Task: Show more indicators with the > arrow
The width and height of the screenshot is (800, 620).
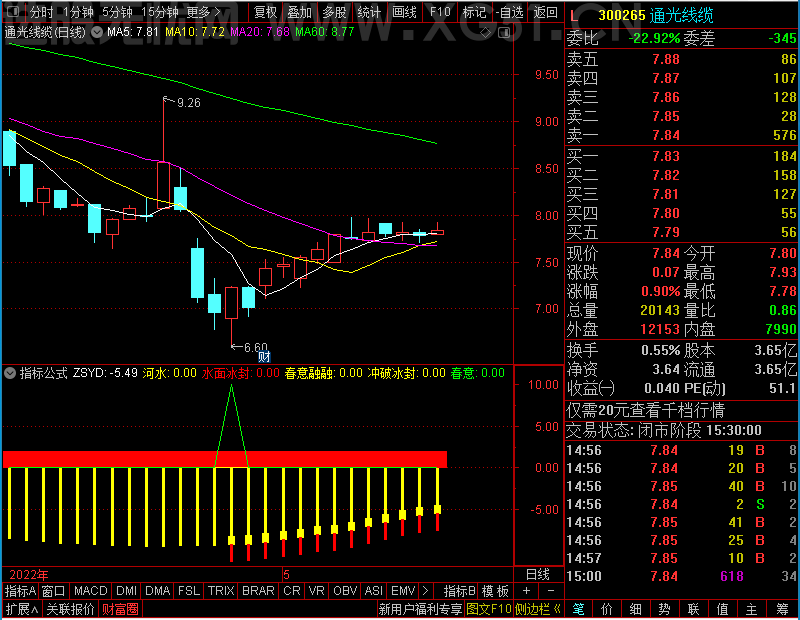Action: click(426, 591)
